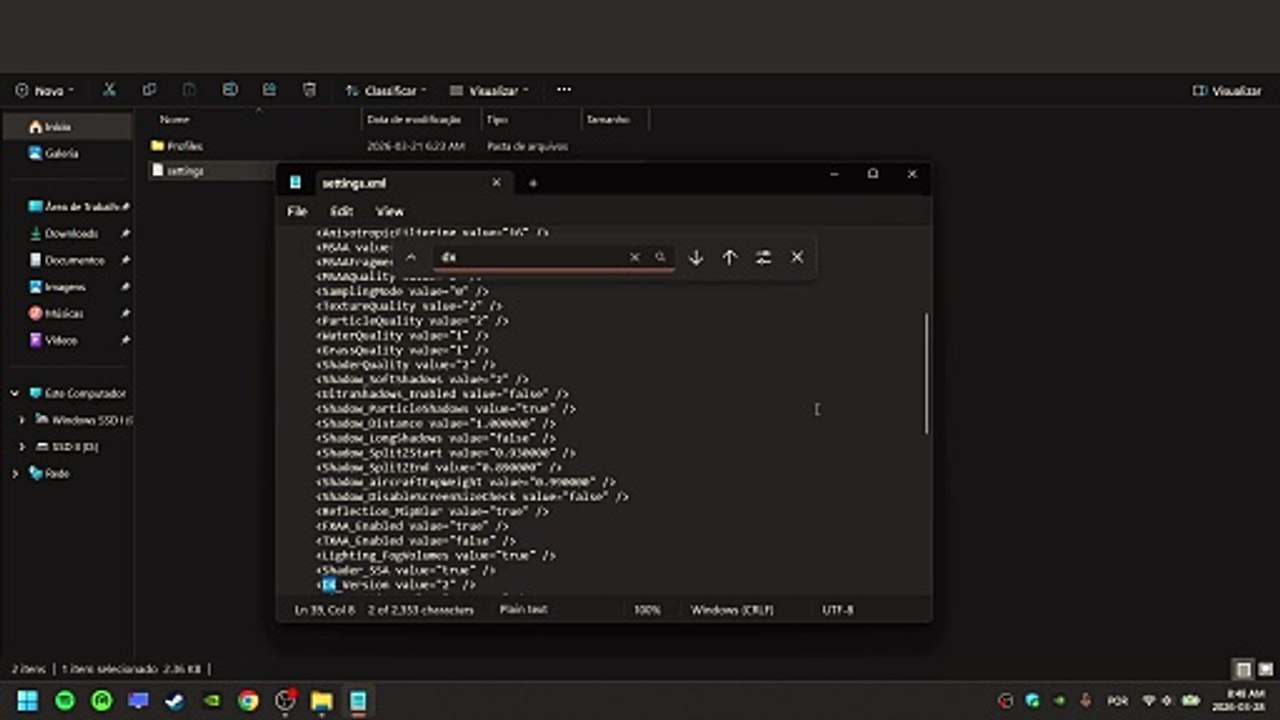Click the Visualizar preview pane button at right

pos(1227,90)
